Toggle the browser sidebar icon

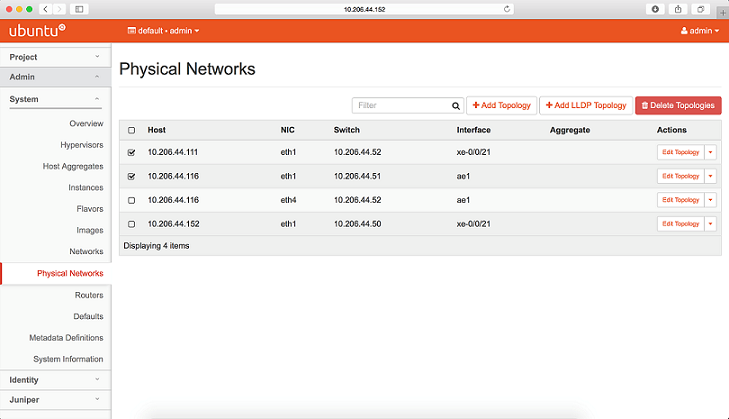[x=79, y=9]
